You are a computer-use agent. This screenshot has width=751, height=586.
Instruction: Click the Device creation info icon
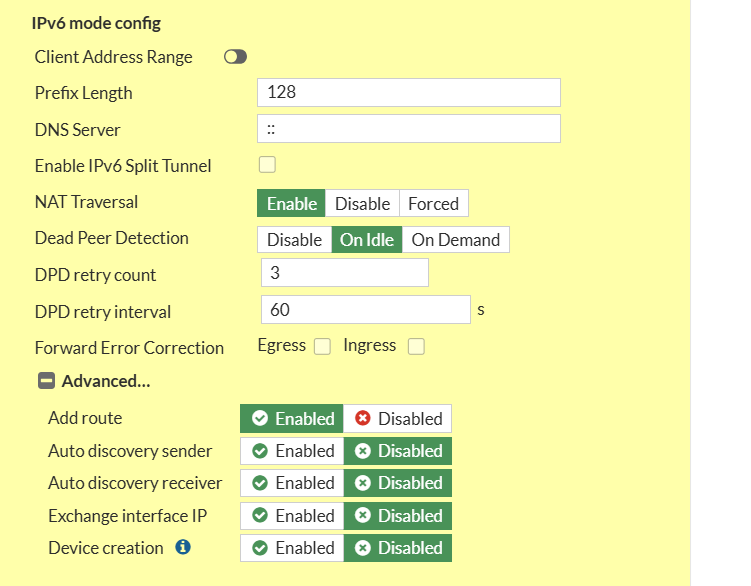183,548
